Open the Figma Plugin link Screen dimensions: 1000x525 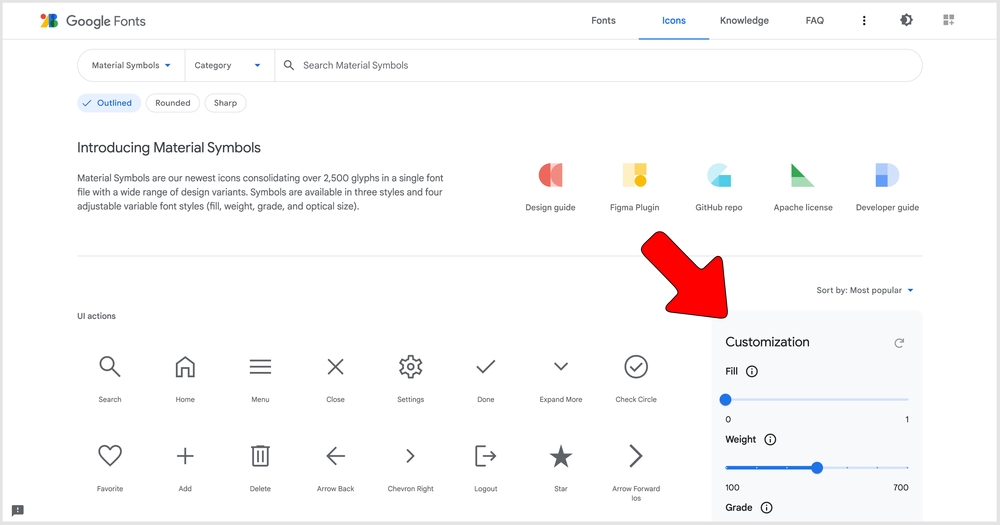pyautogui.click(x=635, y=186)
